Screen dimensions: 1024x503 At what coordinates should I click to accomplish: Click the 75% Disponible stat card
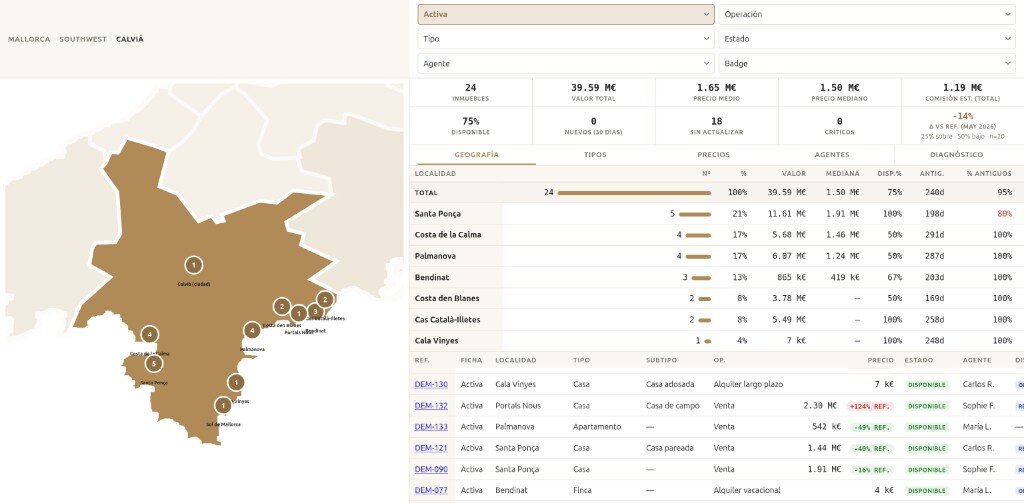471,125
